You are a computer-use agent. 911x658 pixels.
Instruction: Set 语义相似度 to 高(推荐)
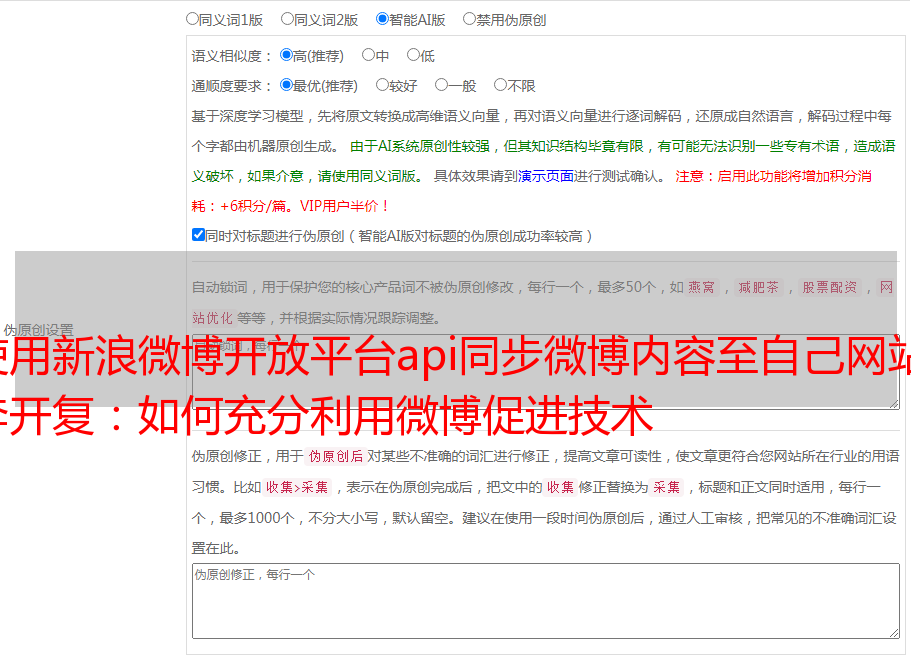click(286, 55)
